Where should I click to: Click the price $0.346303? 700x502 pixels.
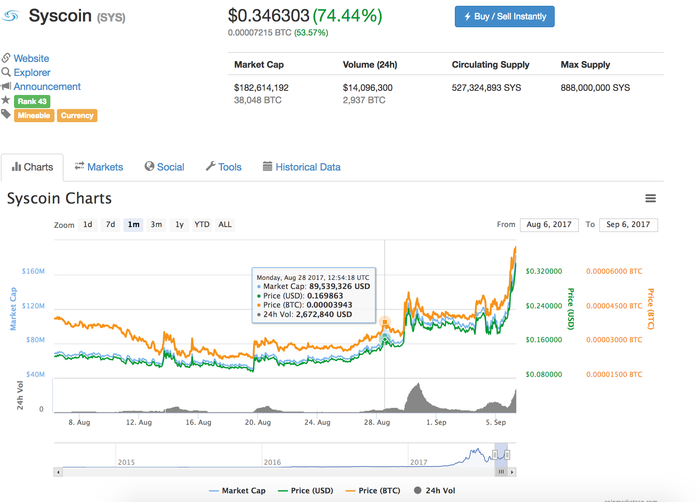point(268,16)
